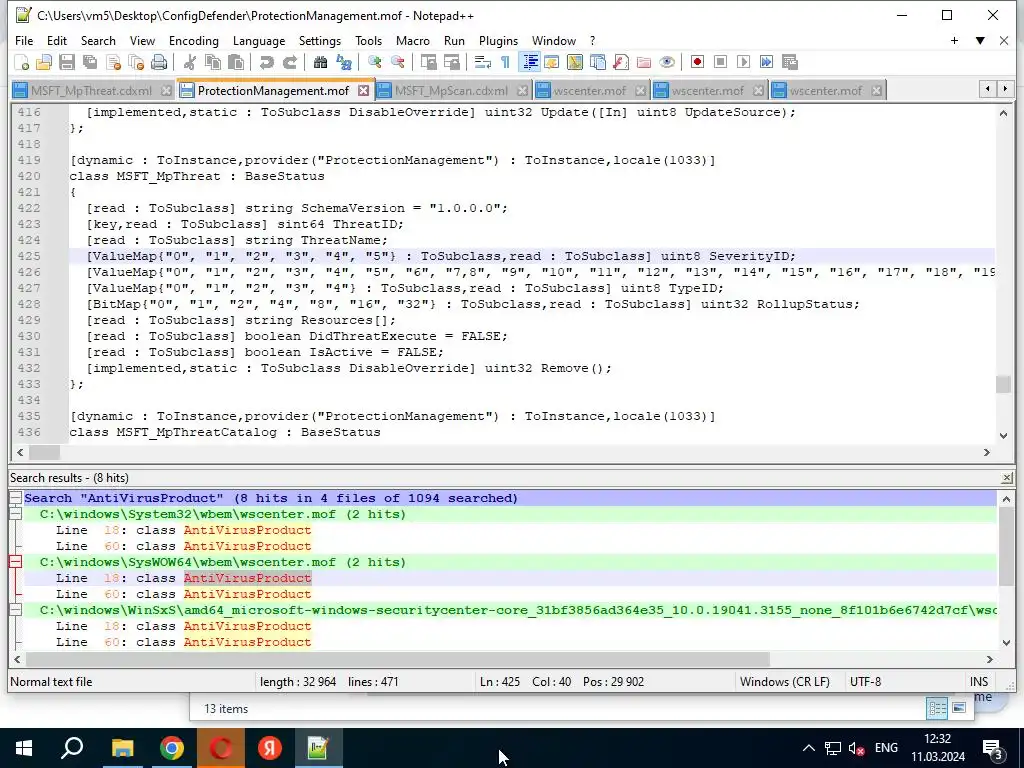The width and height of the screenshot is (1024, 768).
Task: Toggle synchronized vertical scrolling
Action: coord(428,62)
